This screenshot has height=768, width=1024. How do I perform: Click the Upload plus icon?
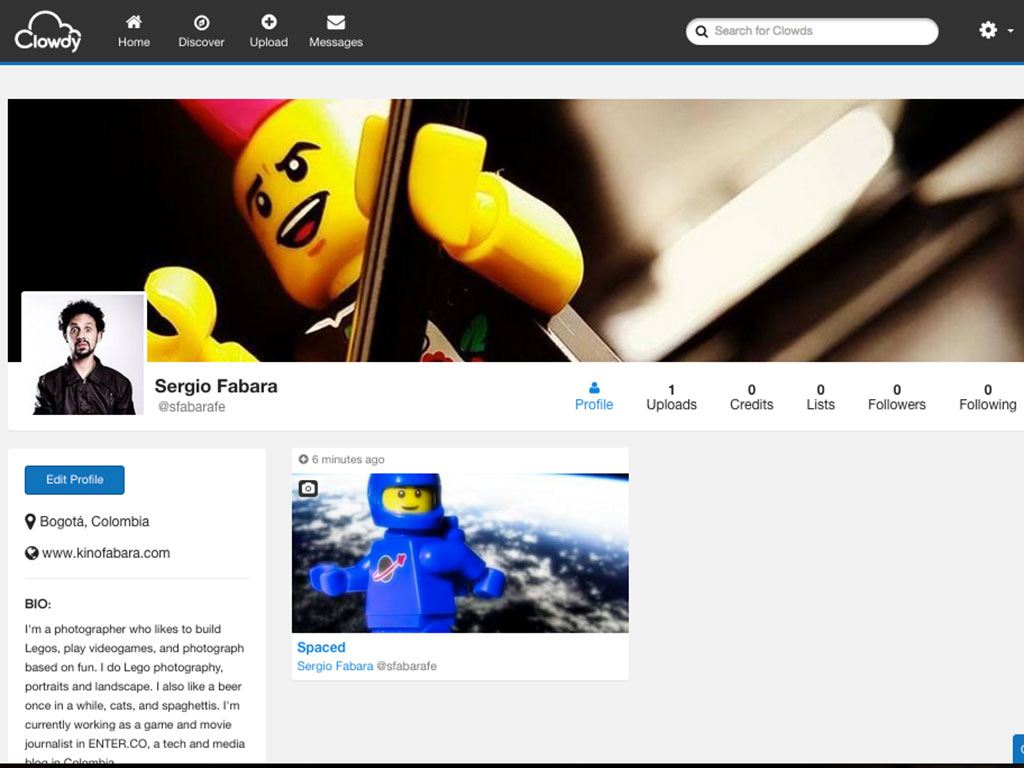268,23
